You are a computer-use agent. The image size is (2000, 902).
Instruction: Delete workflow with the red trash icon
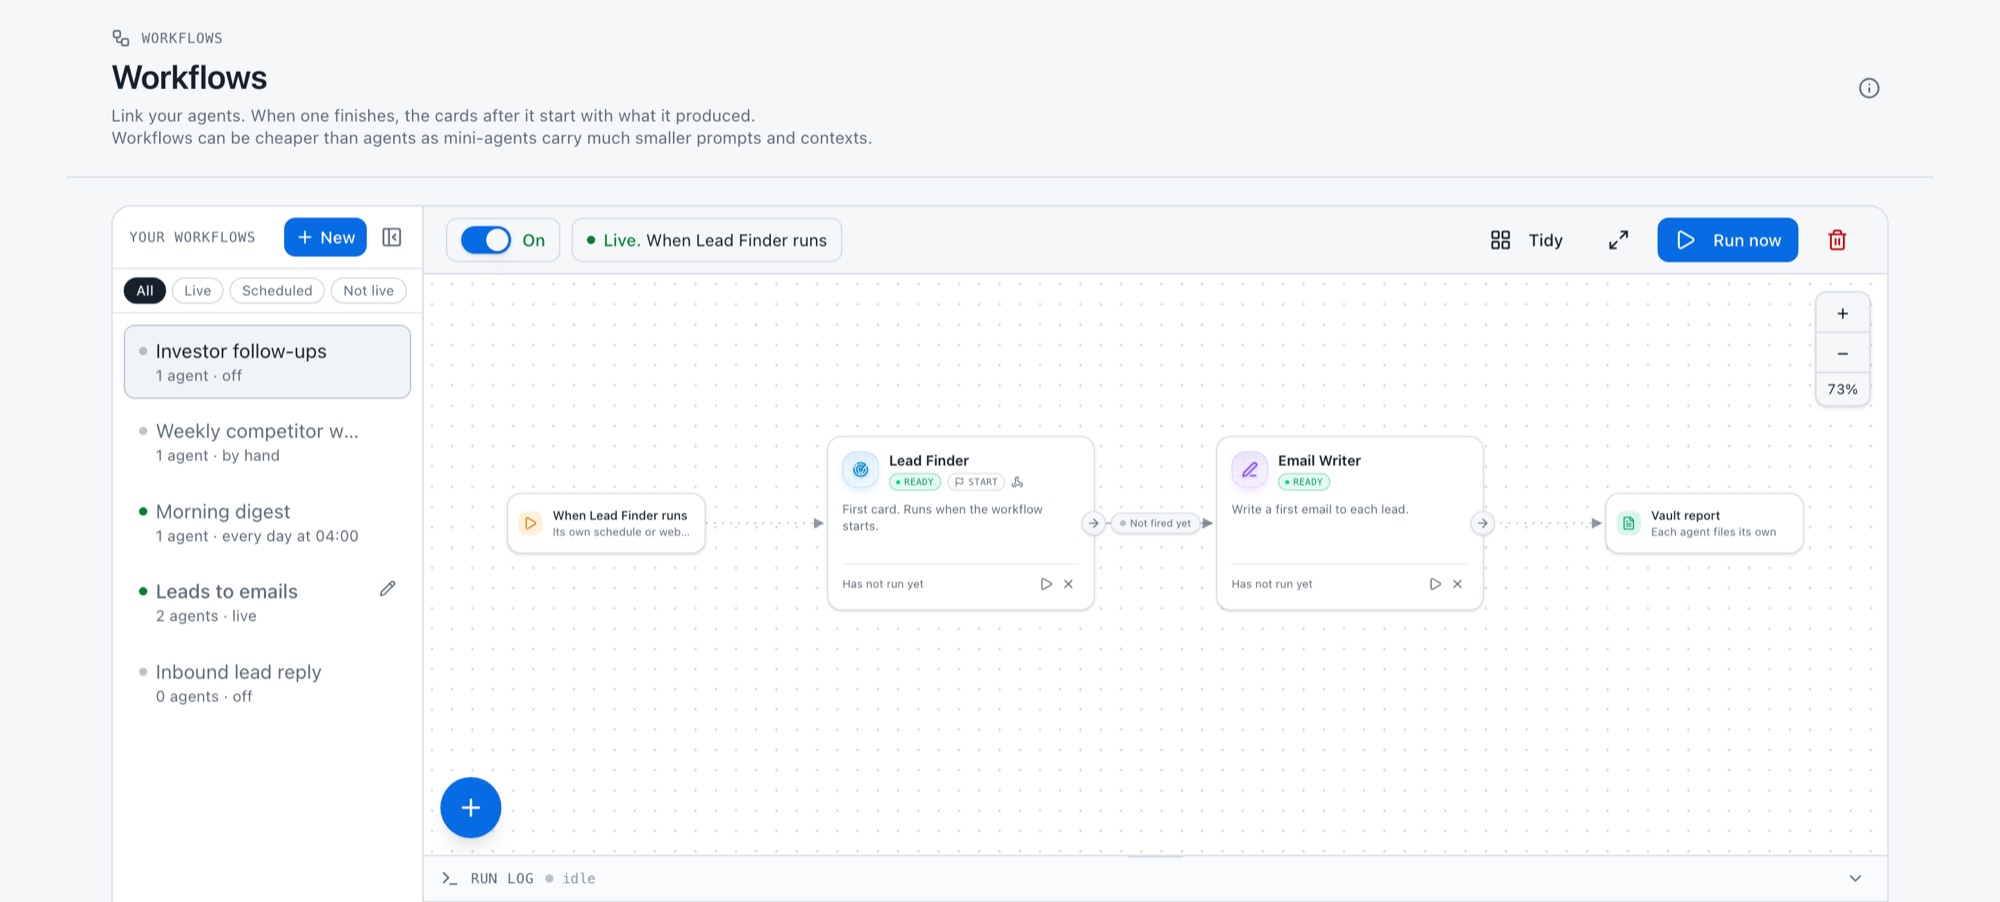point(1837,240)
